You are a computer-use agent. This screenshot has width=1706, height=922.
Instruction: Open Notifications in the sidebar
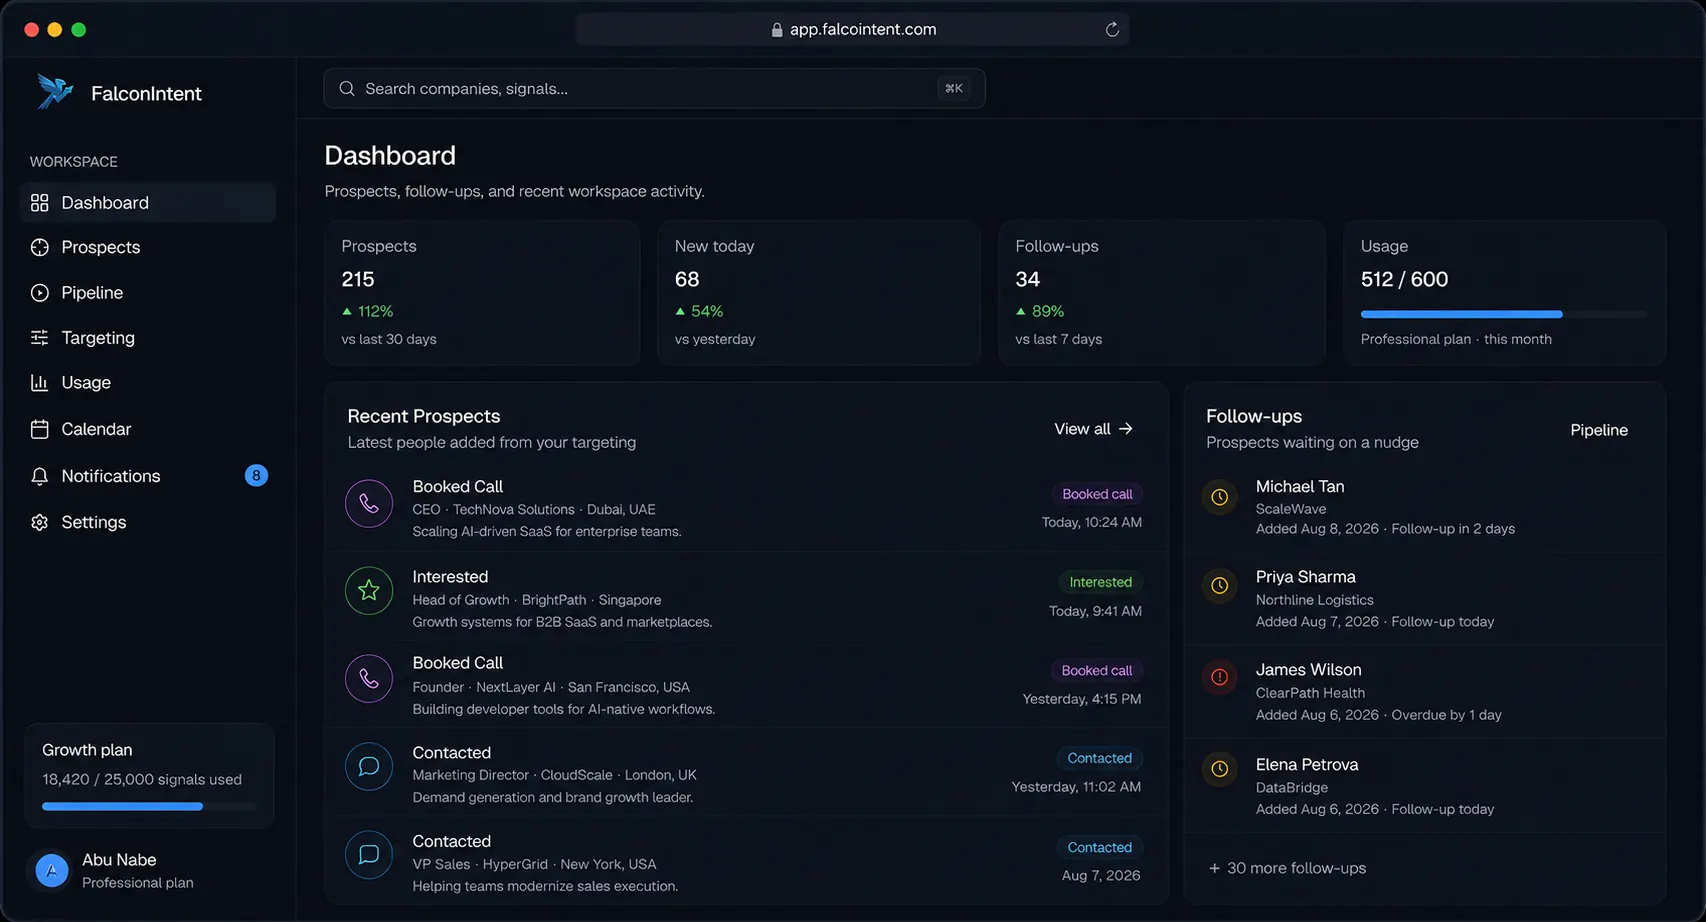pos(148,476)
